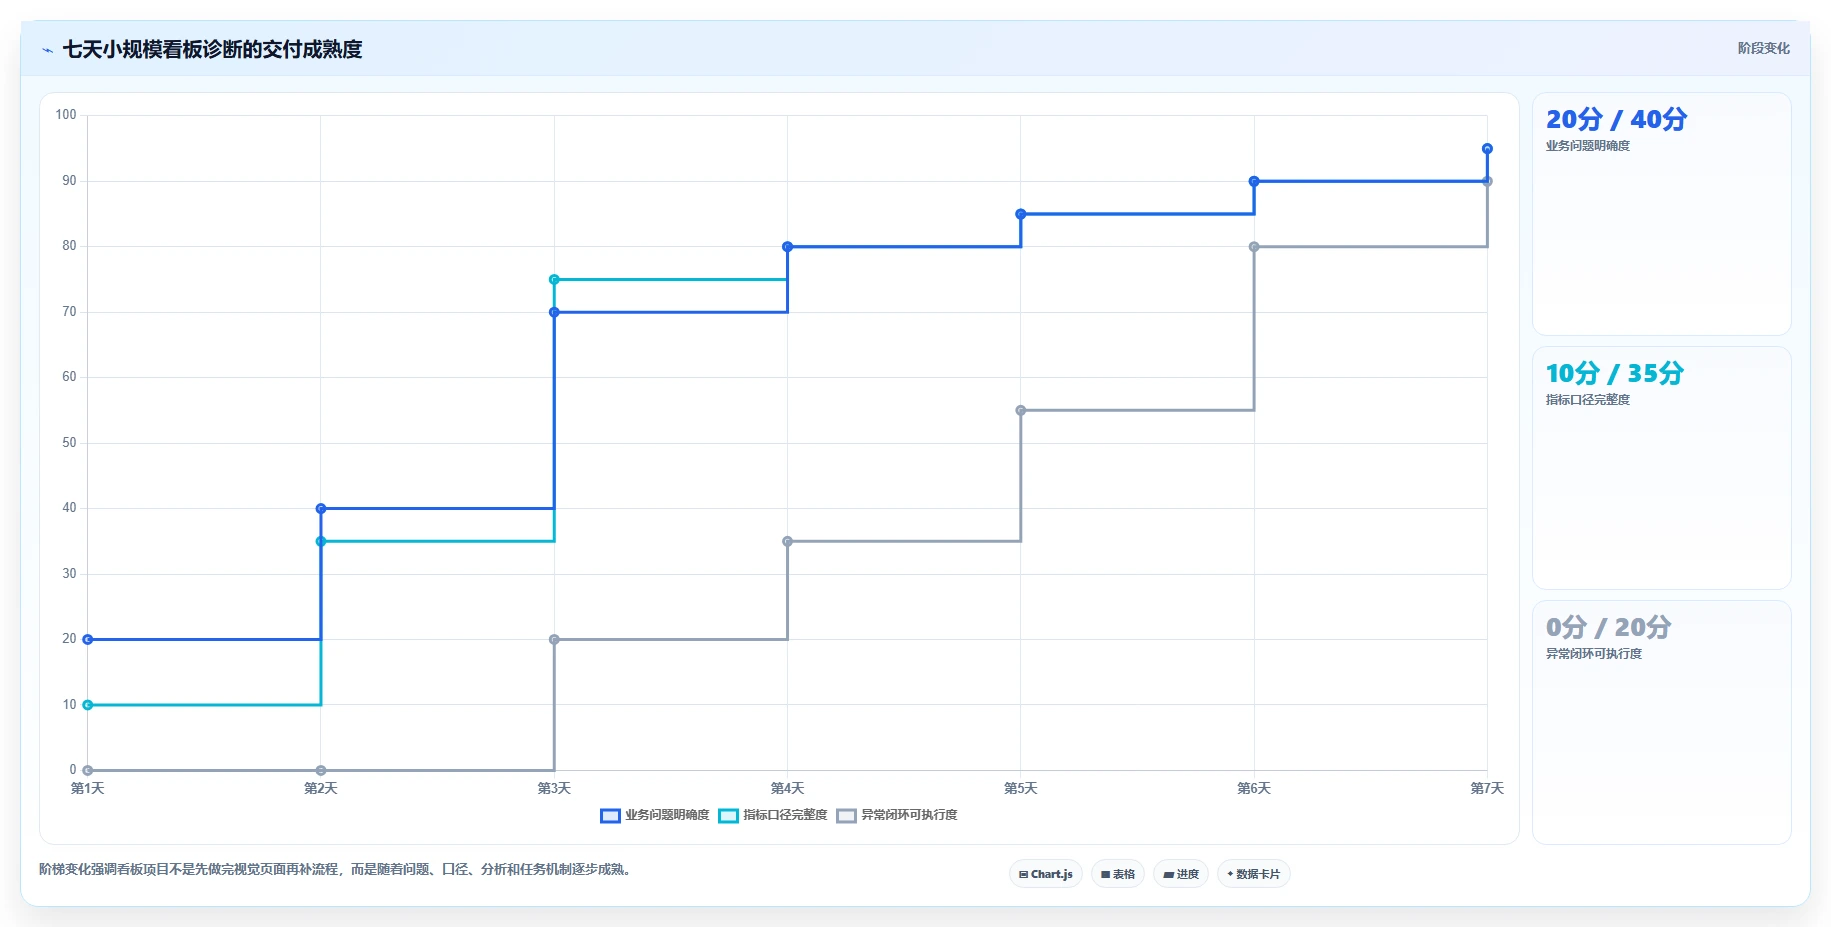Click the chart icon beside the dashboard title
The image size is (1831, 927).
(x=47, y=50)
